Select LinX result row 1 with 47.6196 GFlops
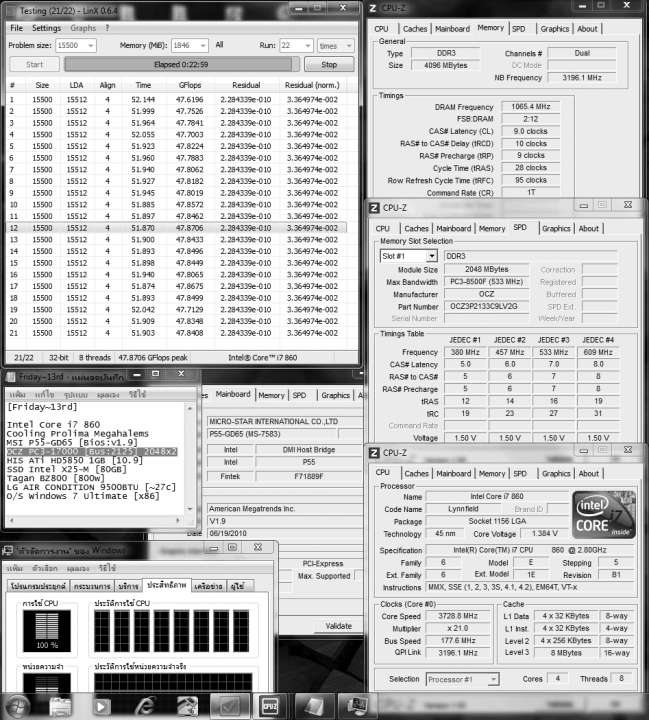649x720 pixels. coord(176,100)
